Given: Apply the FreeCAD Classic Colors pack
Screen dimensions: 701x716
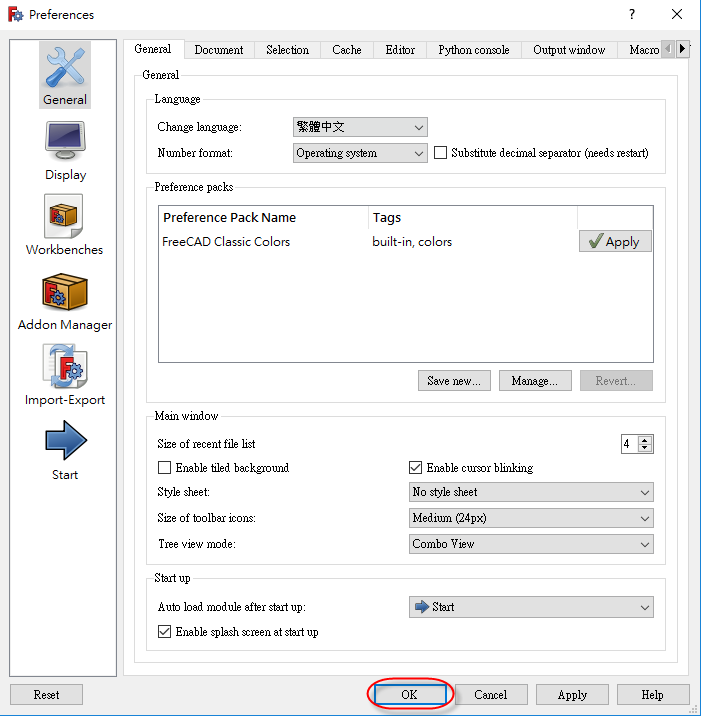Looking at the screenshot, I should [614, 242].
